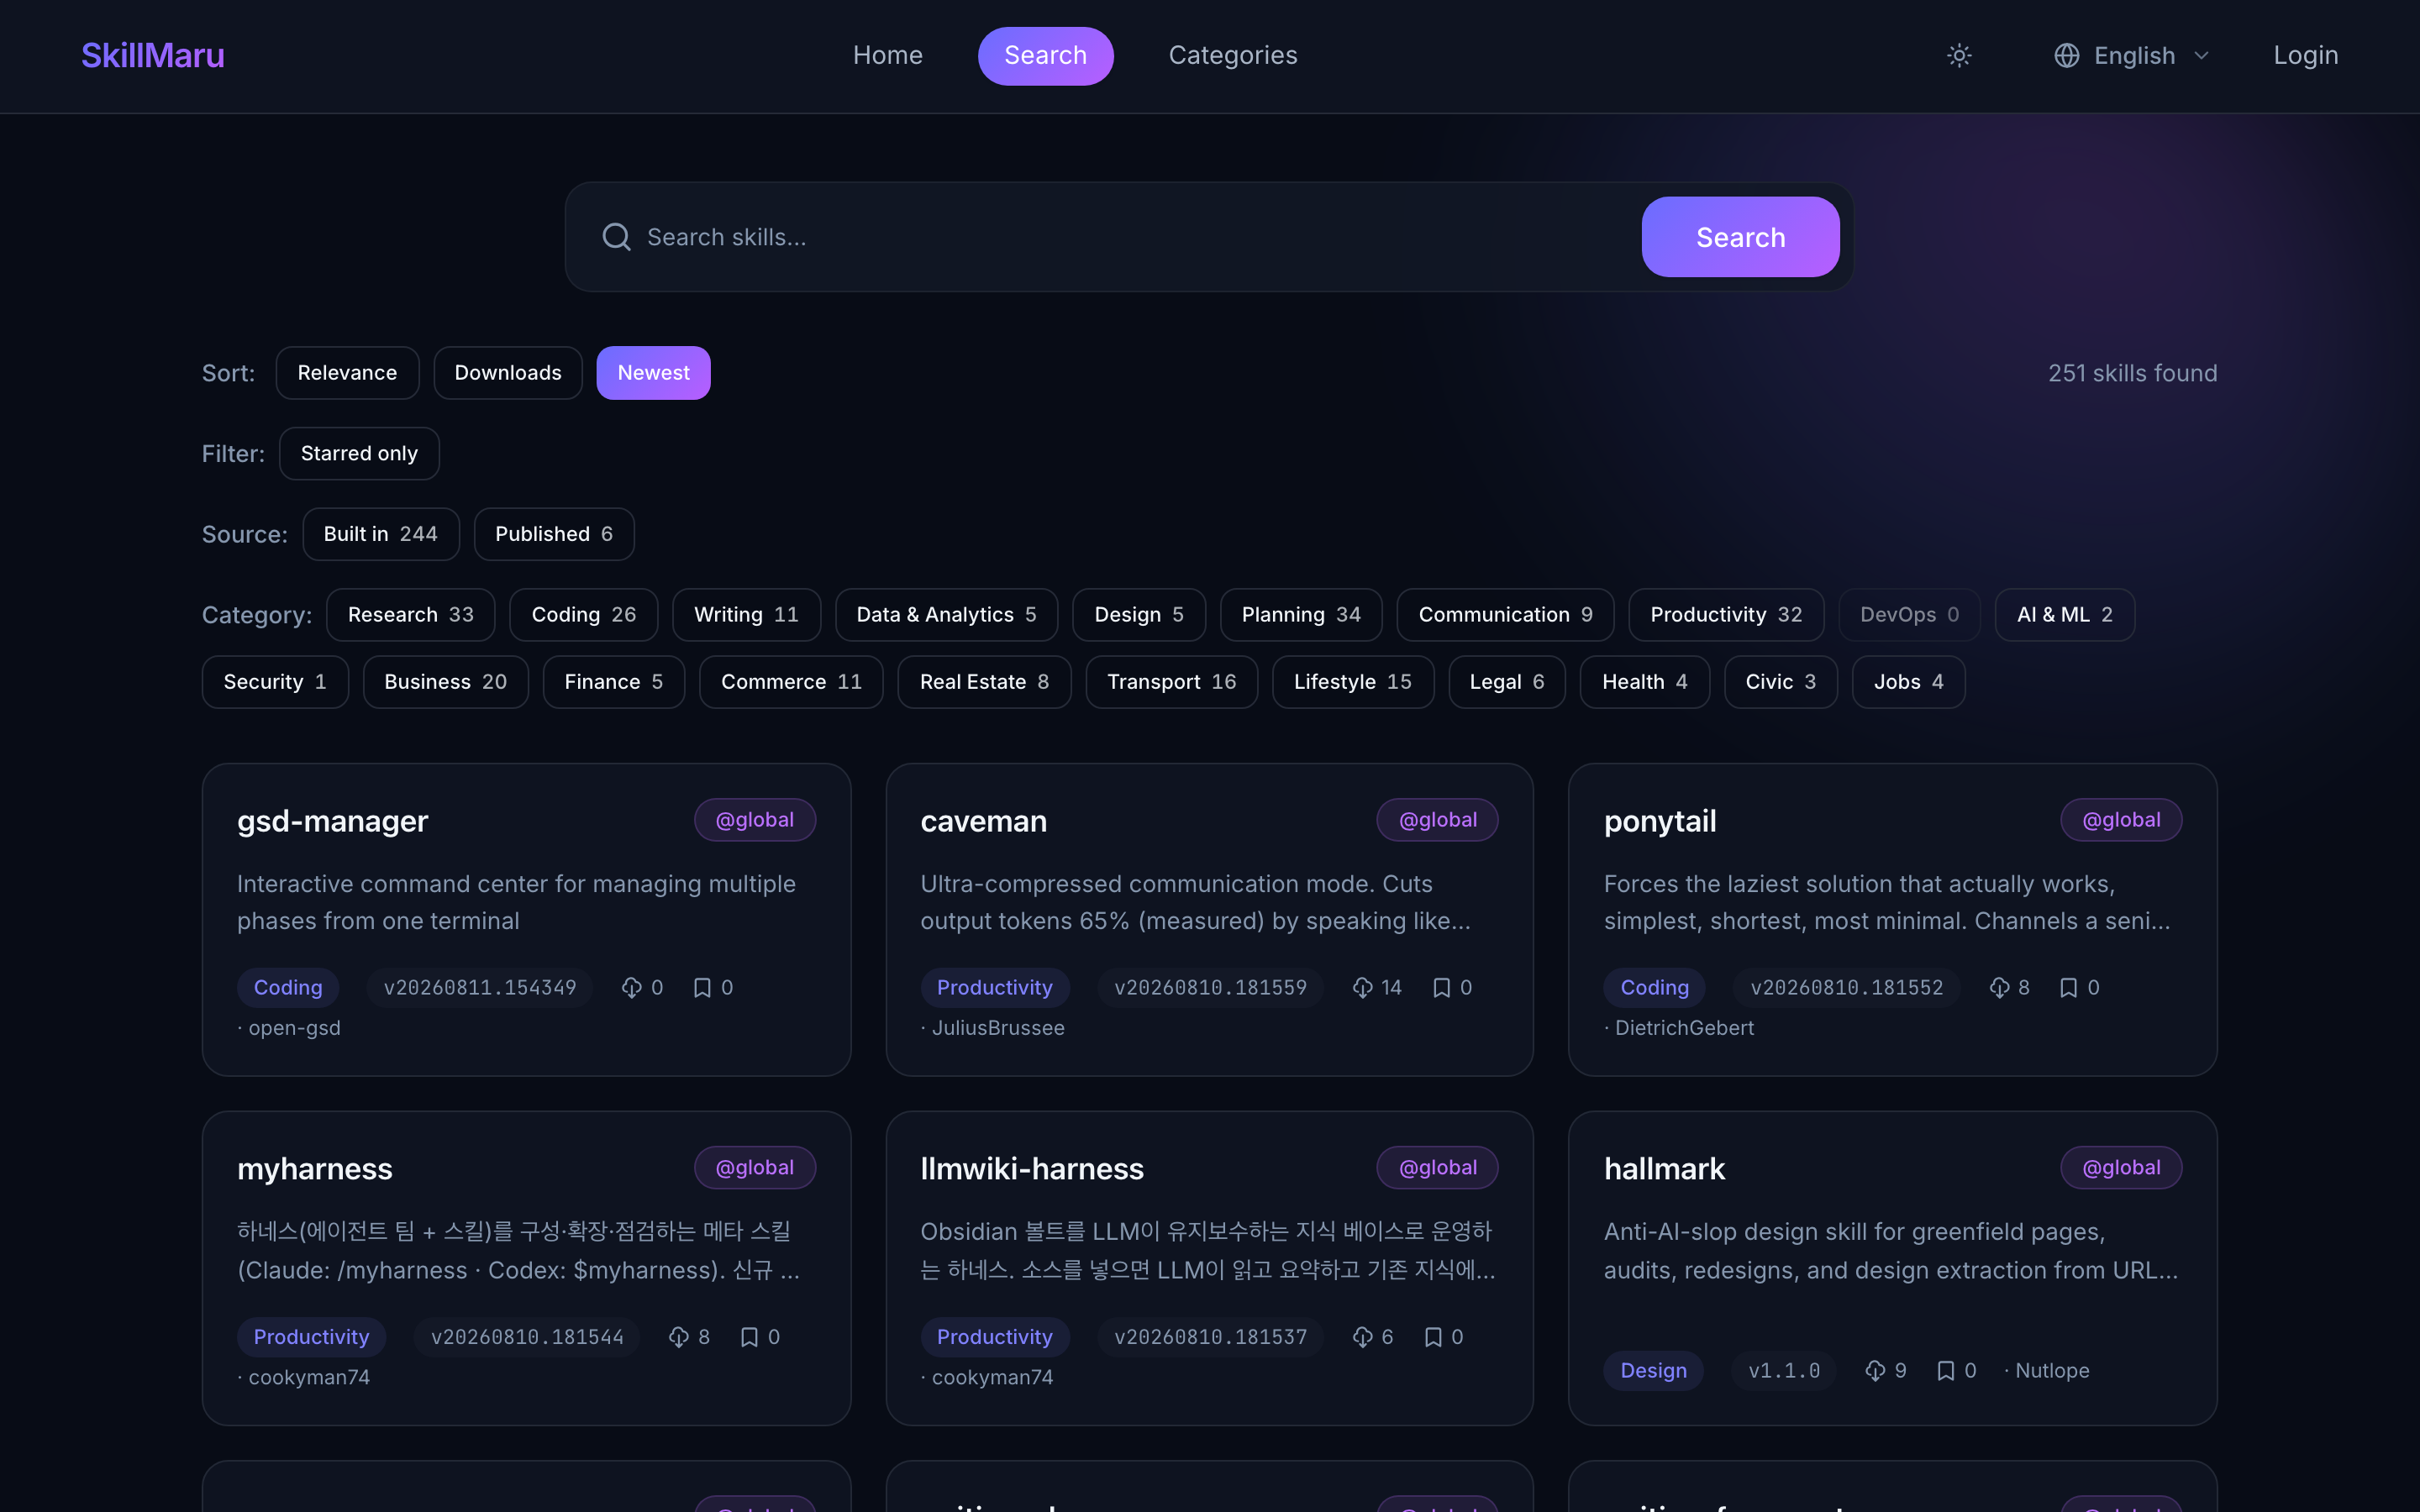Screen dimensions: 2420x1512
Task: Filter by Civic category
Action: 1781,682
